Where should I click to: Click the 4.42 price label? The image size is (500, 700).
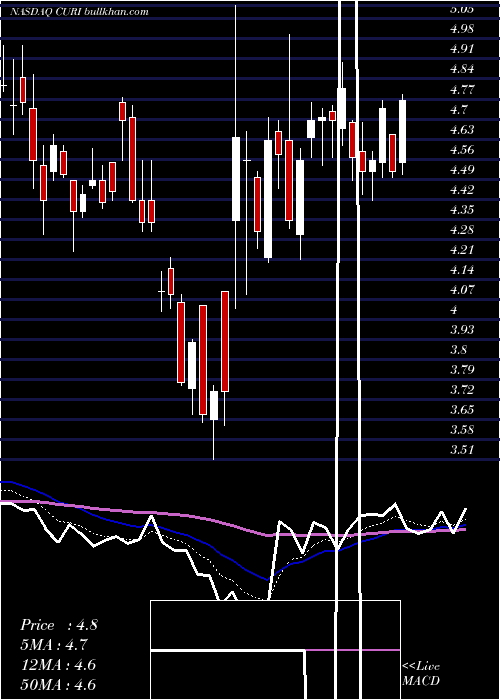[x=462, y=190]
